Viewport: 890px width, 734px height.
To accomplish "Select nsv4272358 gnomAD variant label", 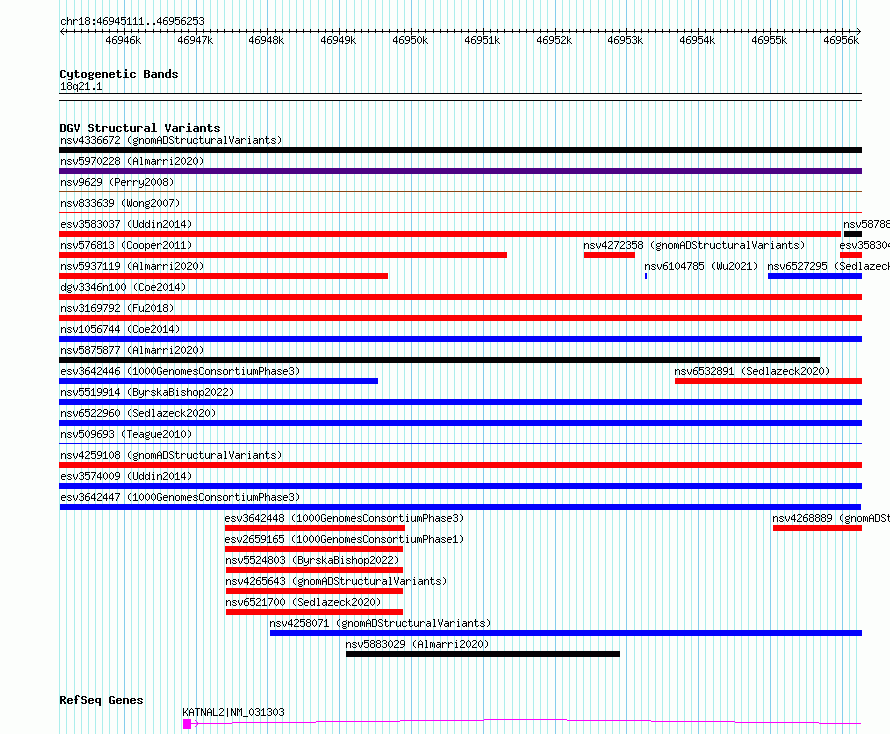I will 694,245.
